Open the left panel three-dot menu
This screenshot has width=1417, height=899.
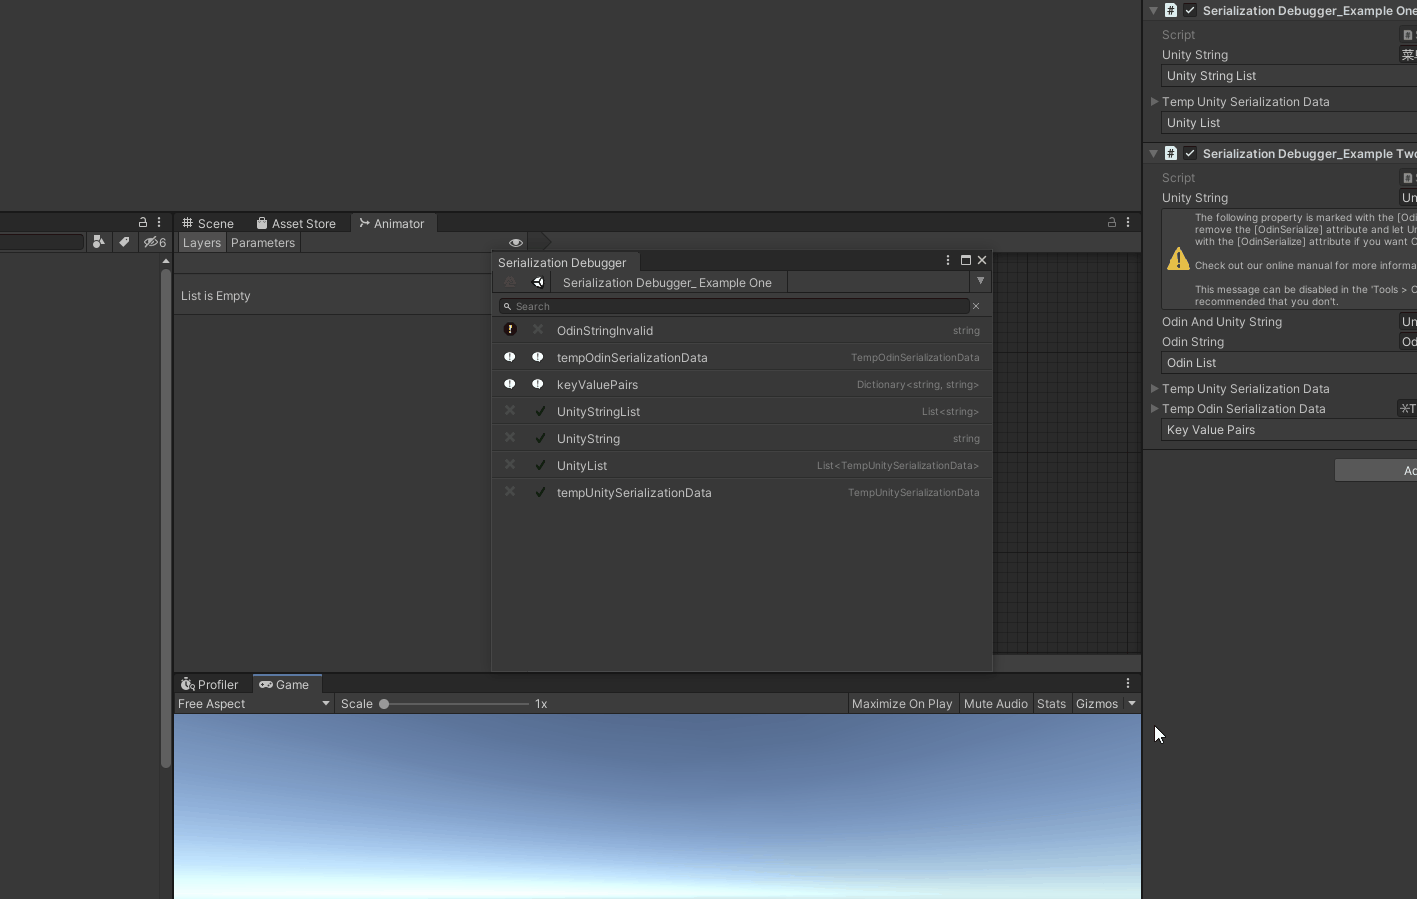[159, 222]
